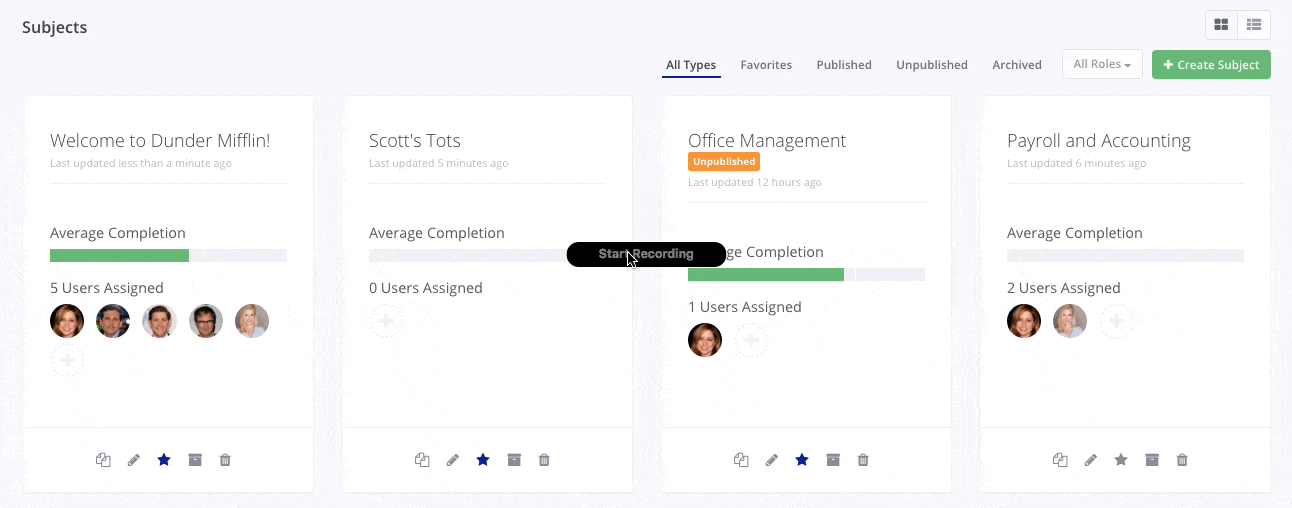Archive the Payroll and Accounting subject
The width and height of the screenshot is (1292, 508).
coord(1152,460)
